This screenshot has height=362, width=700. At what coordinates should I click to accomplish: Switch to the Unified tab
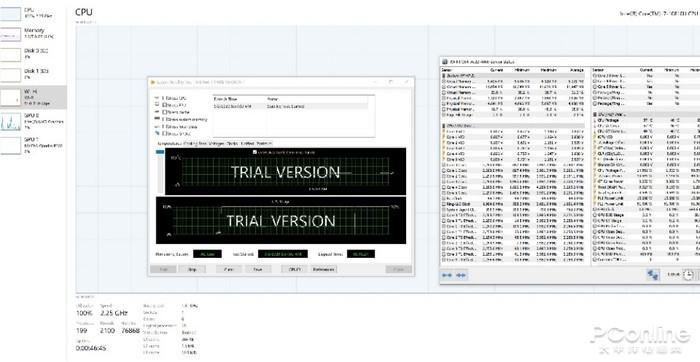(x=247, y=143)
